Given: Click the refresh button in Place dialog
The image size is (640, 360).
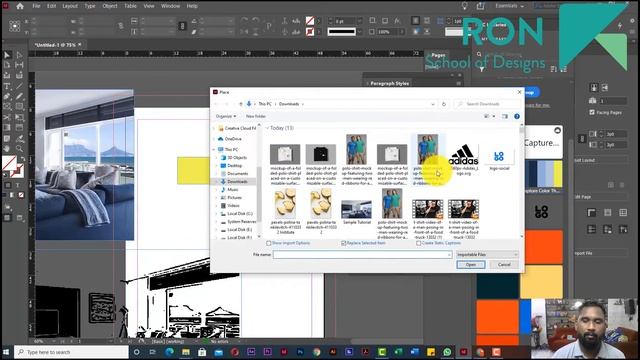Looking at the screenshot, I should pos(444,104).
